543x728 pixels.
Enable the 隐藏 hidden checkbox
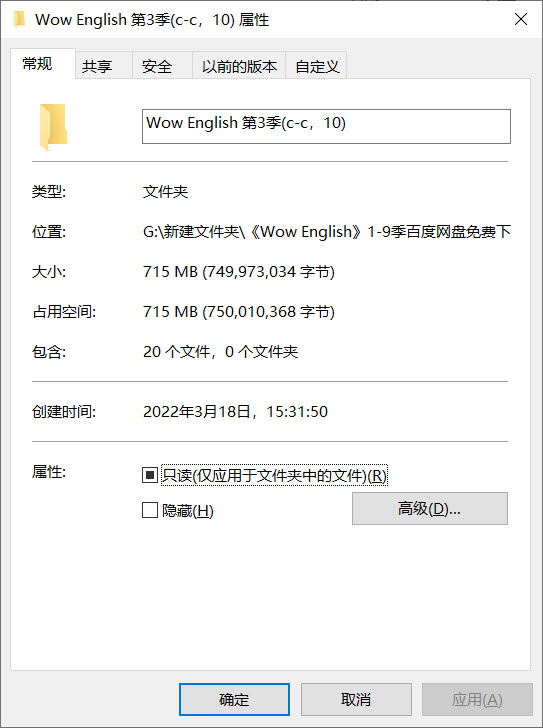tap(149, 510)
